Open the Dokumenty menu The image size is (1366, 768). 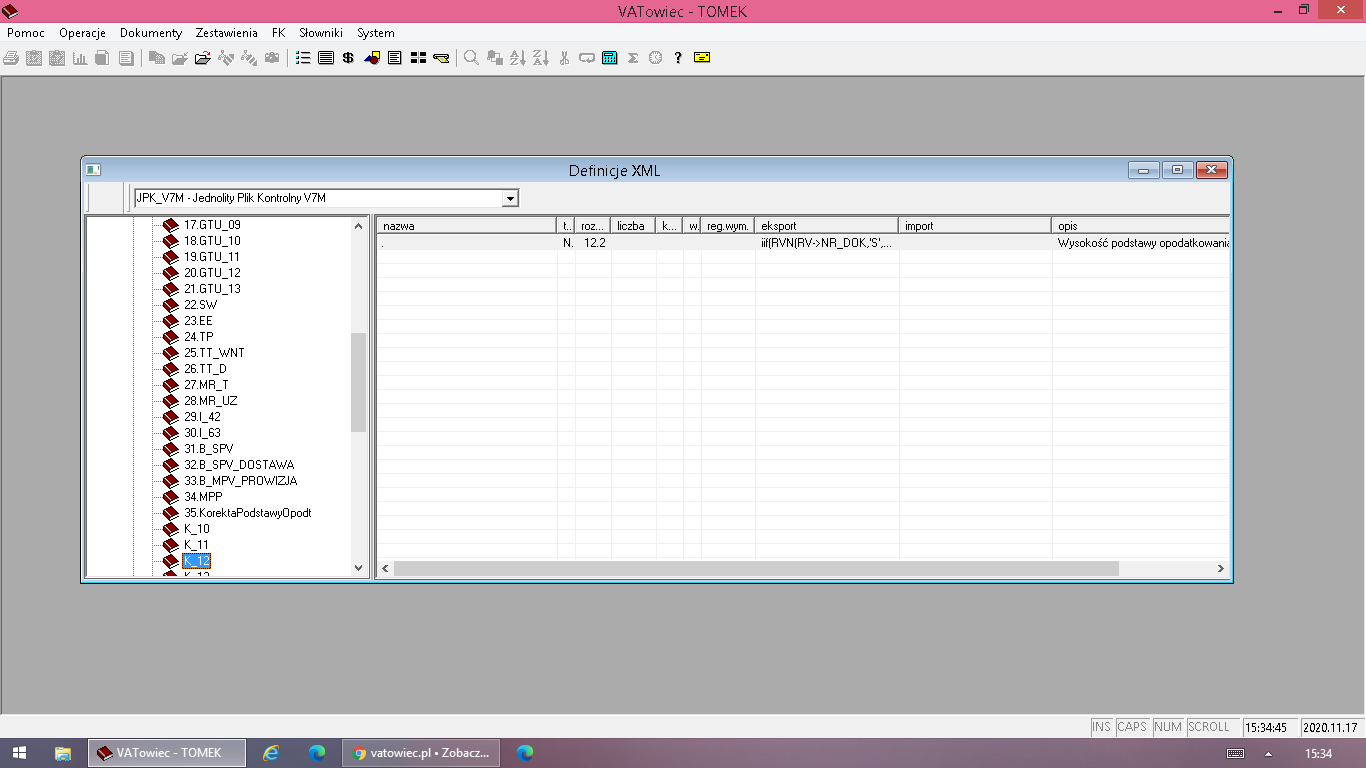(151, 33)
